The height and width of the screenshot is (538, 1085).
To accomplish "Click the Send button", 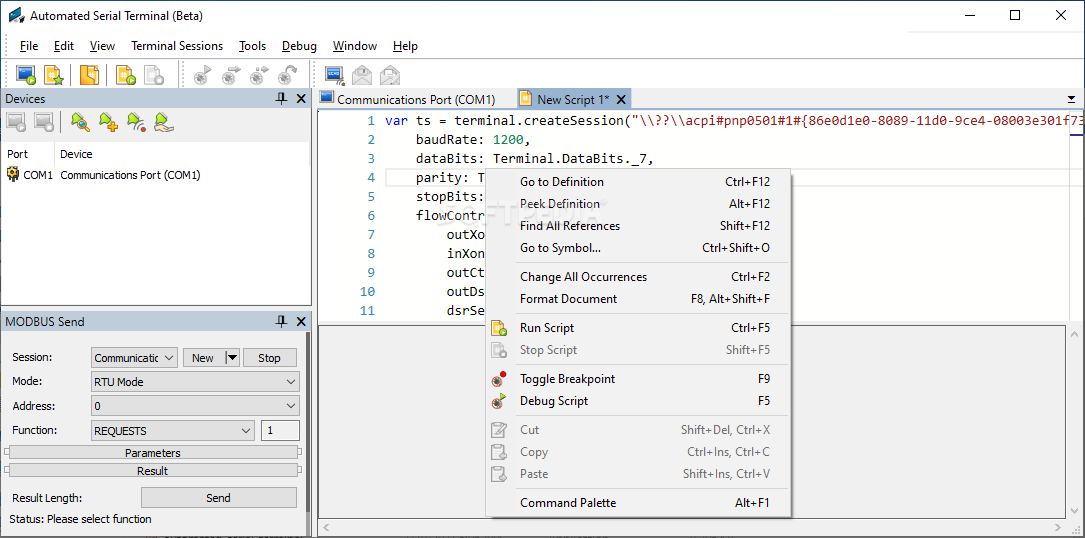I will (219, 498).
